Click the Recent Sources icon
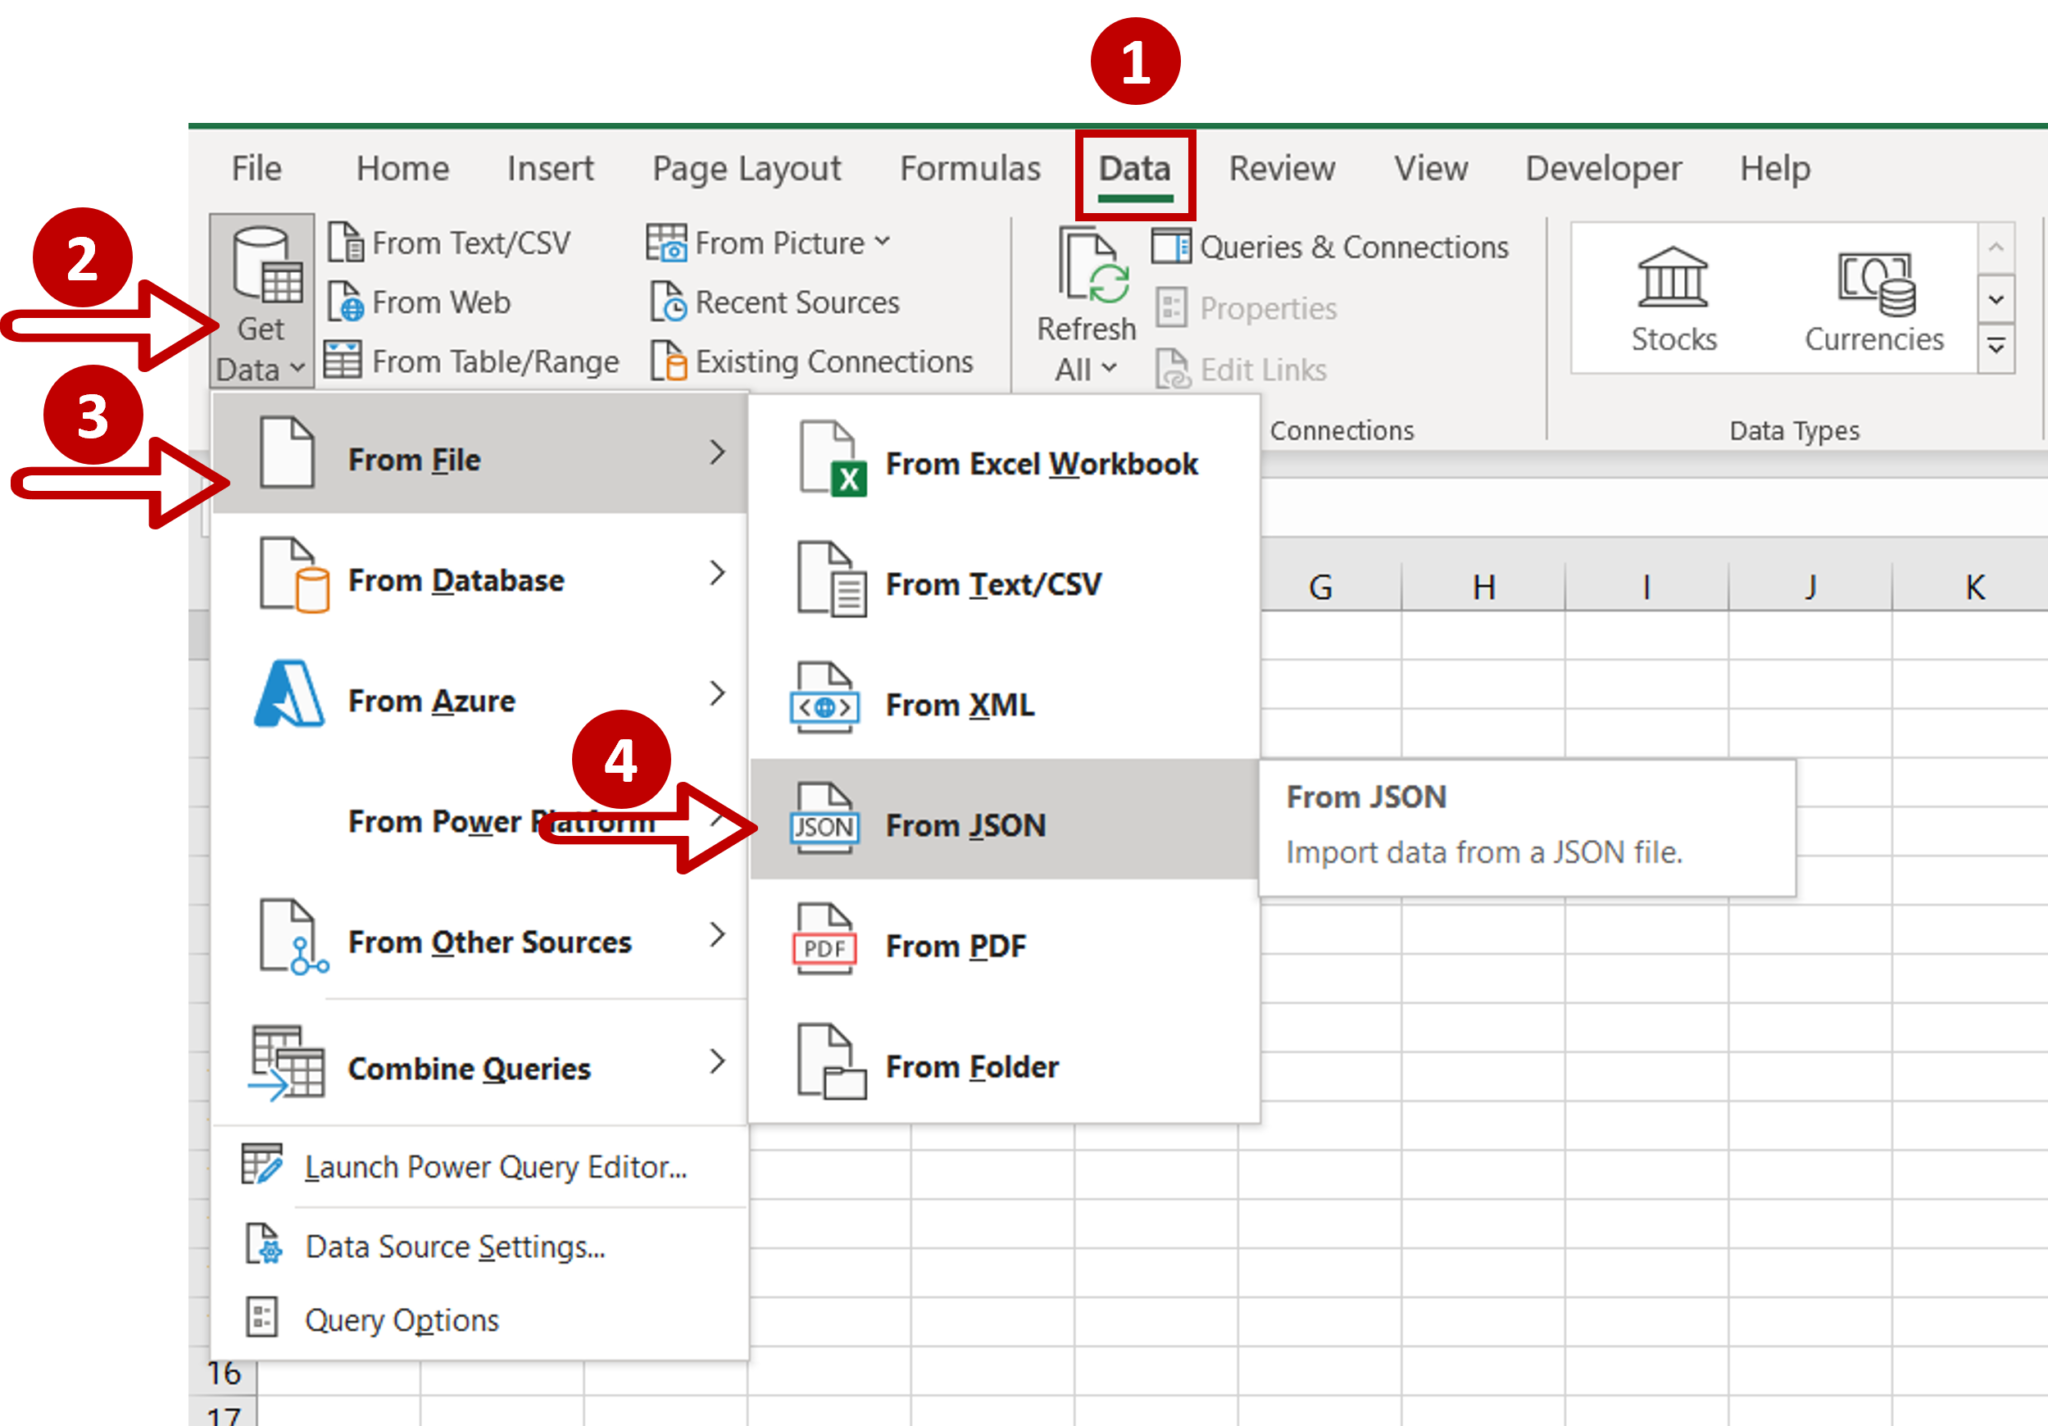Screen dimensions: 2048x1426 pyautogui.click(x=670, y=302)
